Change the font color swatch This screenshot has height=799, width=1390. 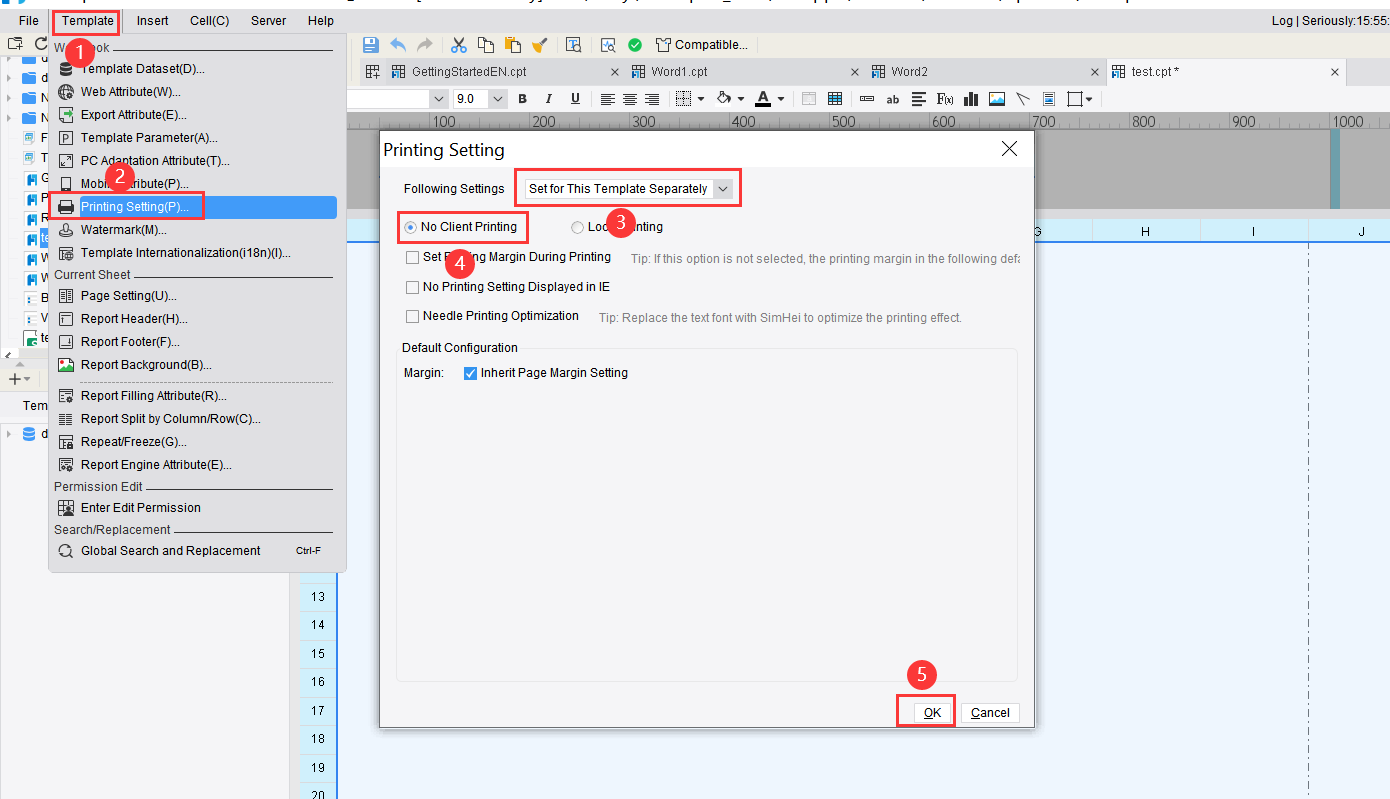pyautogui.click(x=762, y=98)
